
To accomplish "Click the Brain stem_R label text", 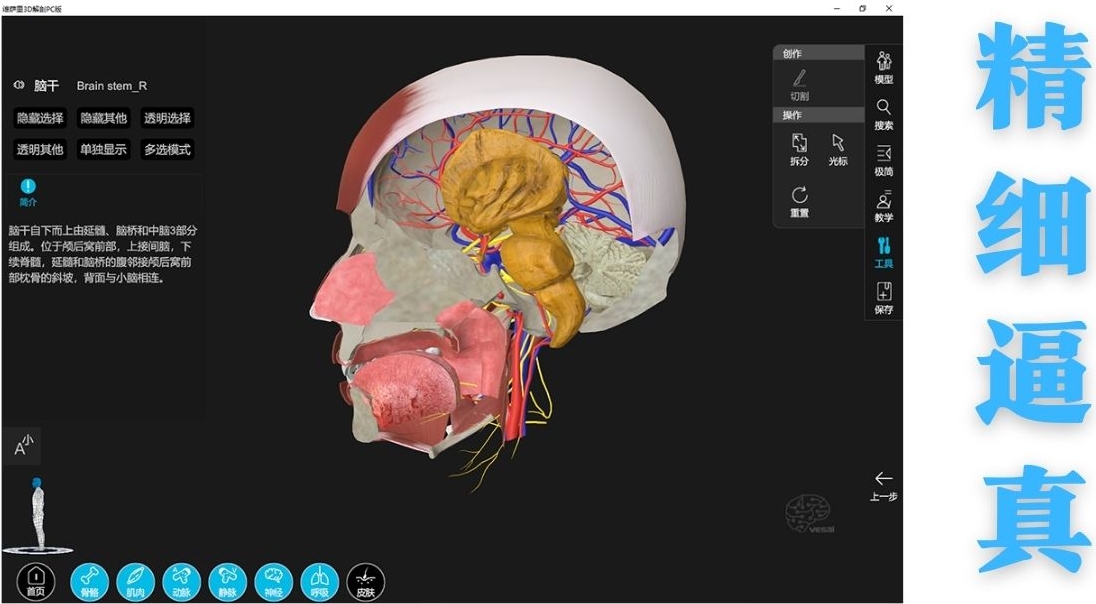I will [112, 86].
